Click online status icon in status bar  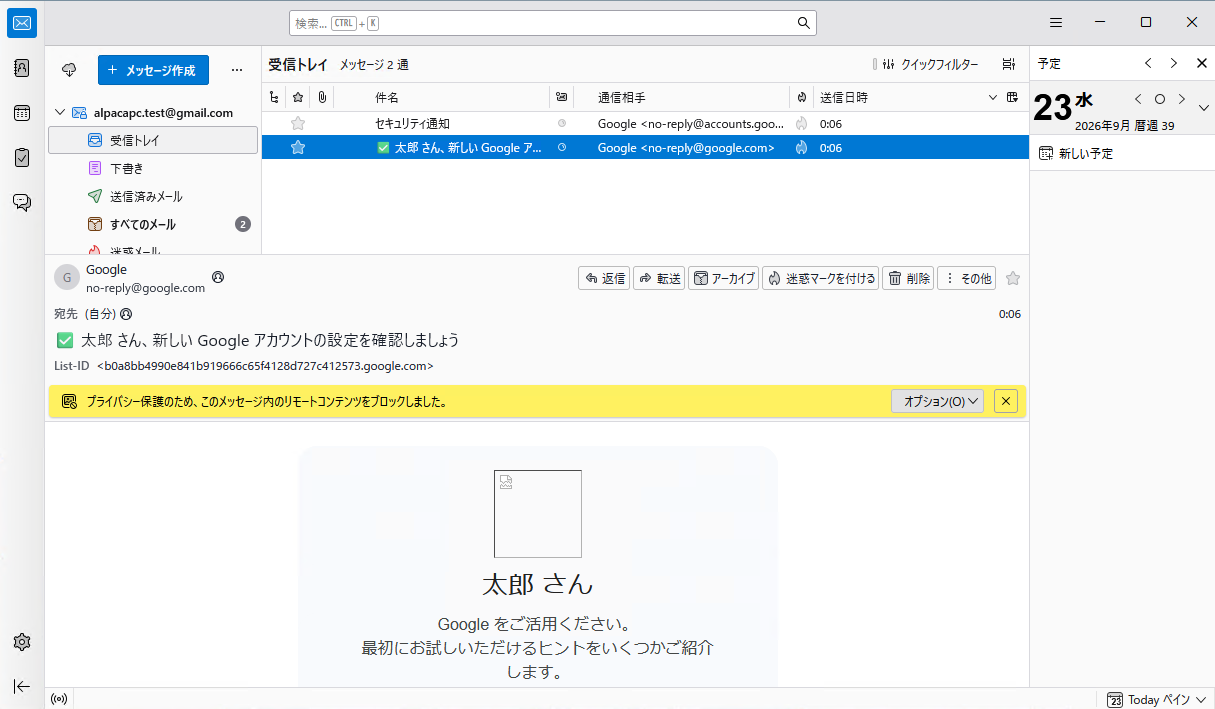[x=59, y=699]
